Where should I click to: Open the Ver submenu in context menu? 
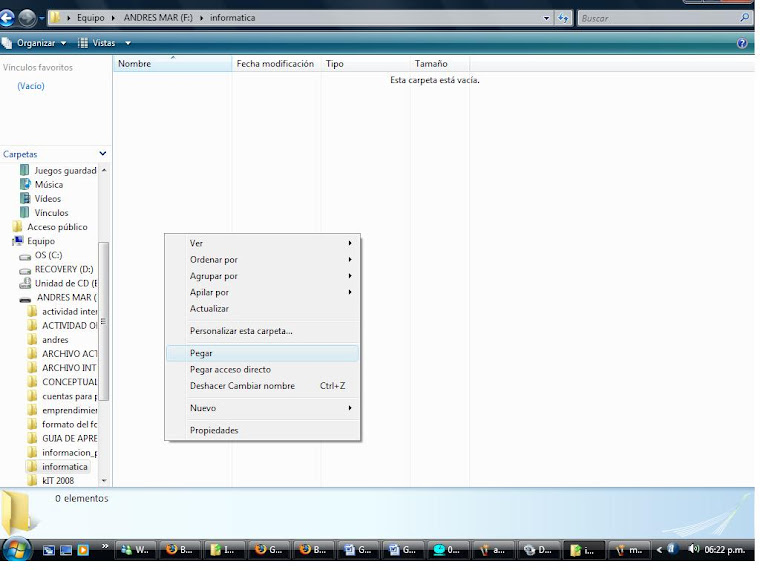[x=262, y=243]
